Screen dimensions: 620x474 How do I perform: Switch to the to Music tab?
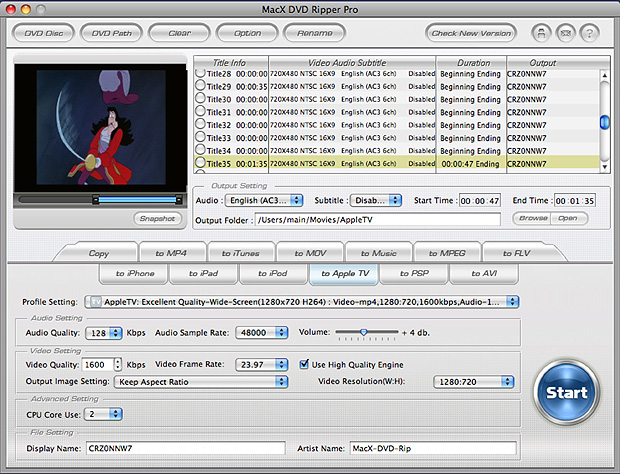[378, 253]
